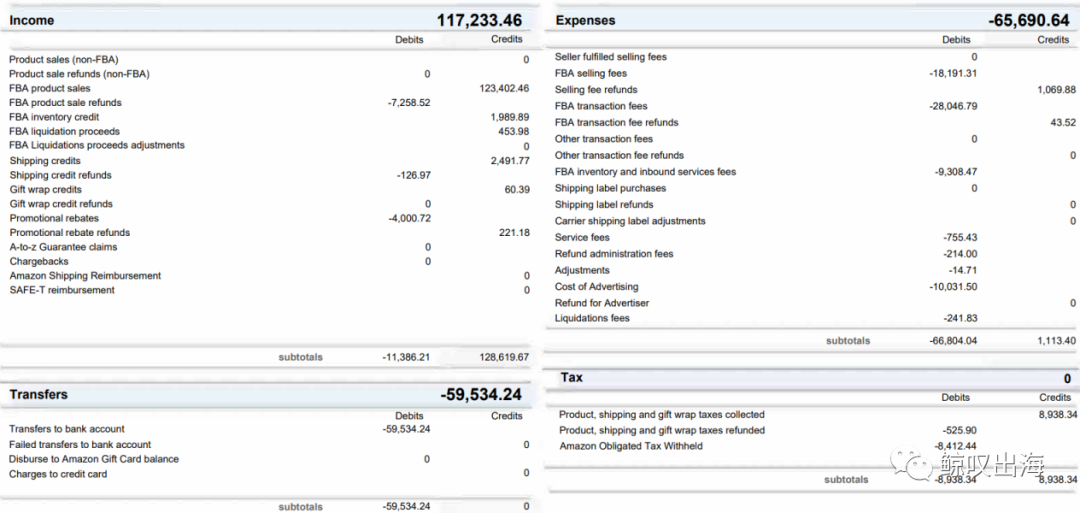Click the Expenses section header
This screenshot has width=1080, height=513.
(585, 20)
